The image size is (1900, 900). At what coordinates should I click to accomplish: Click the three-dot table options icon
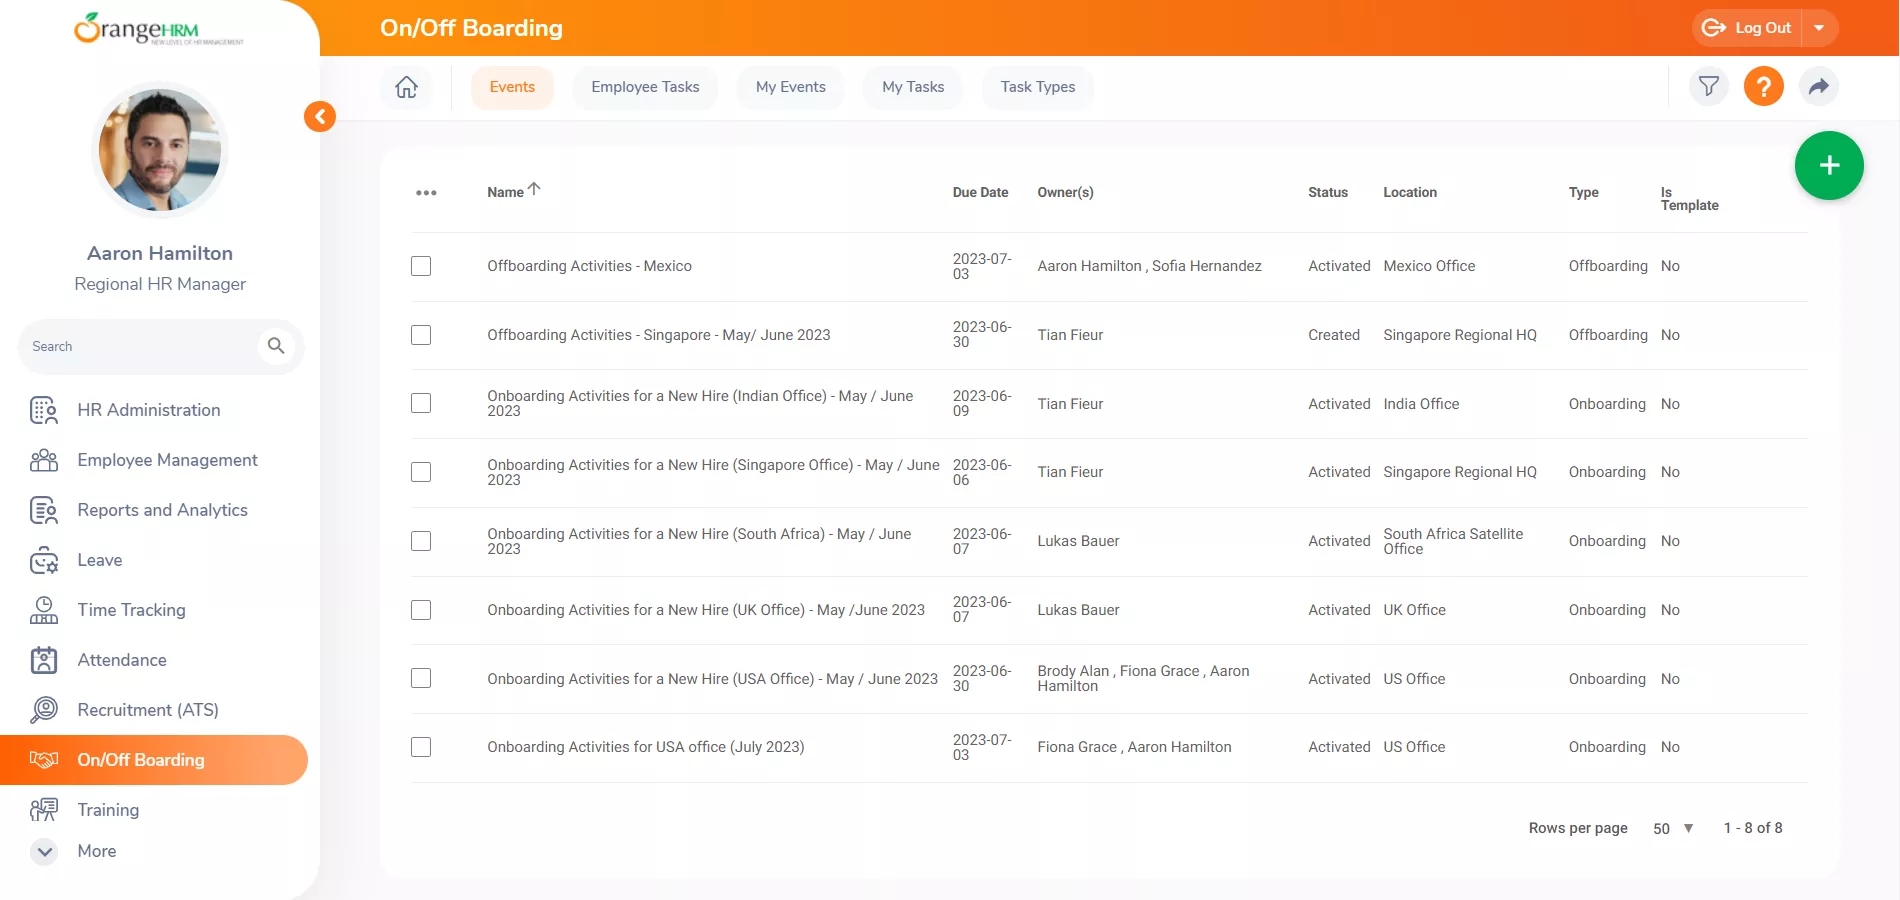pyautogui.click(x=426, y=193)
